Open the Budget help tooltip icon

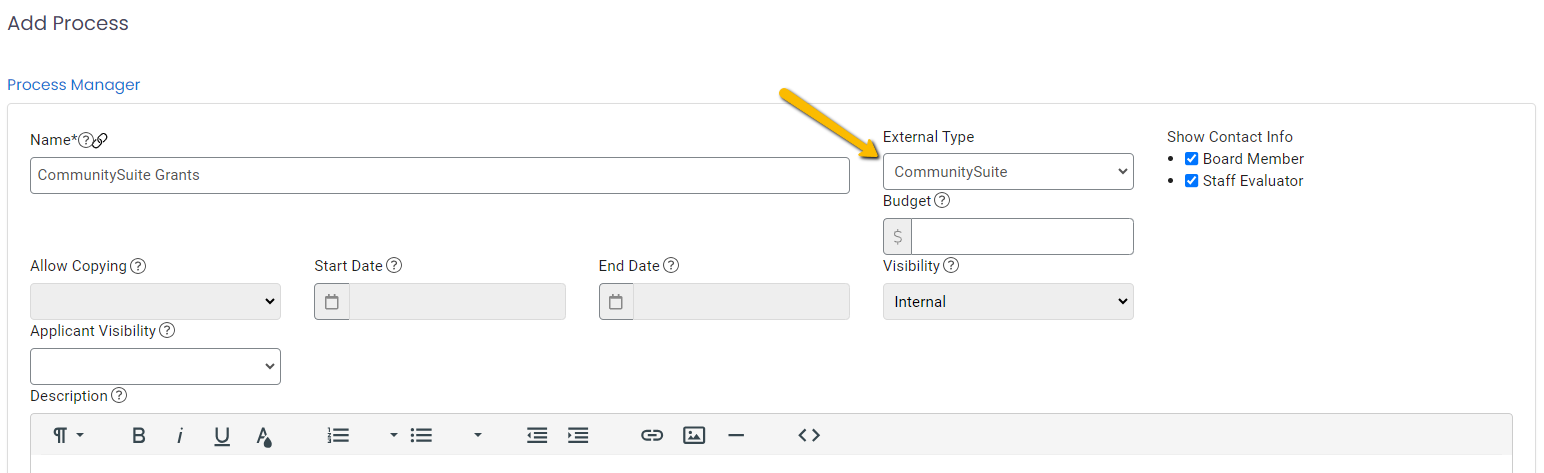[x=942, y=200]
